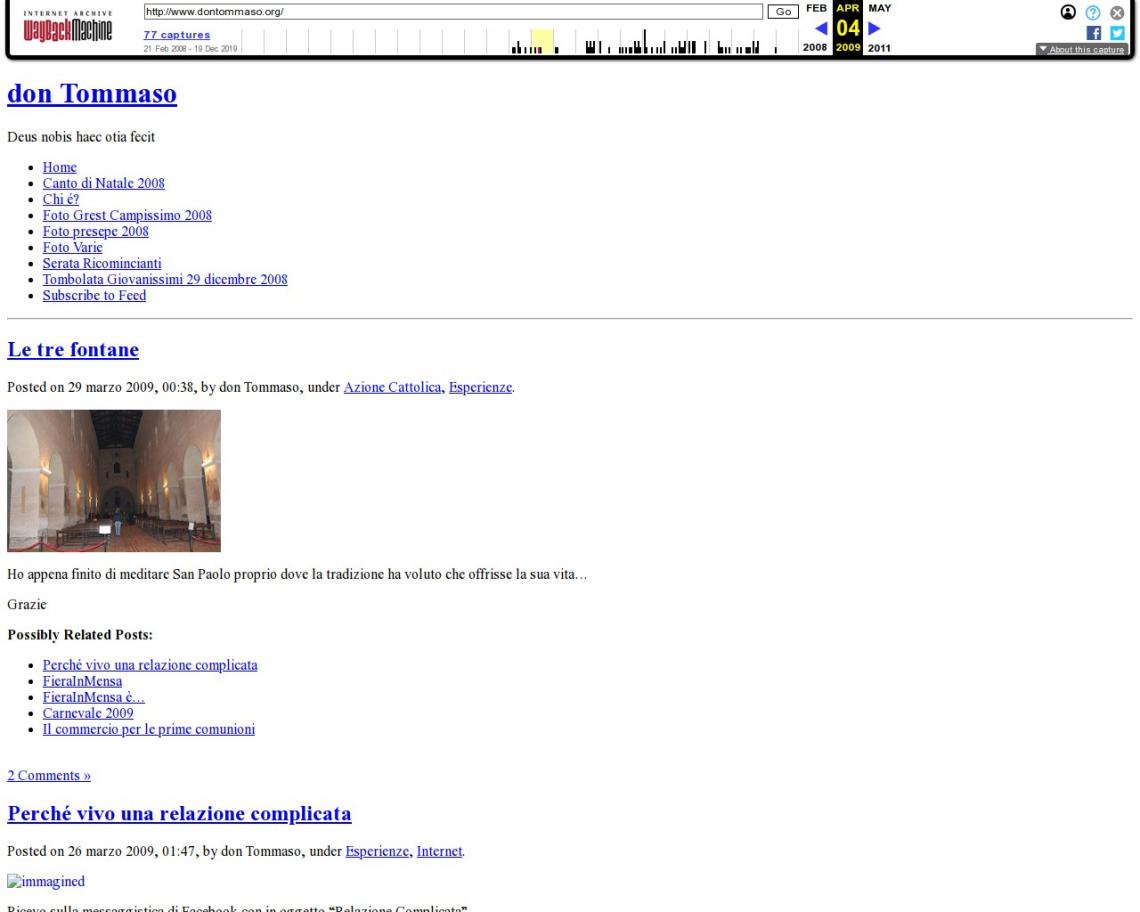
Task: Go to previous capture with left arrow
Action: [822, 28]
